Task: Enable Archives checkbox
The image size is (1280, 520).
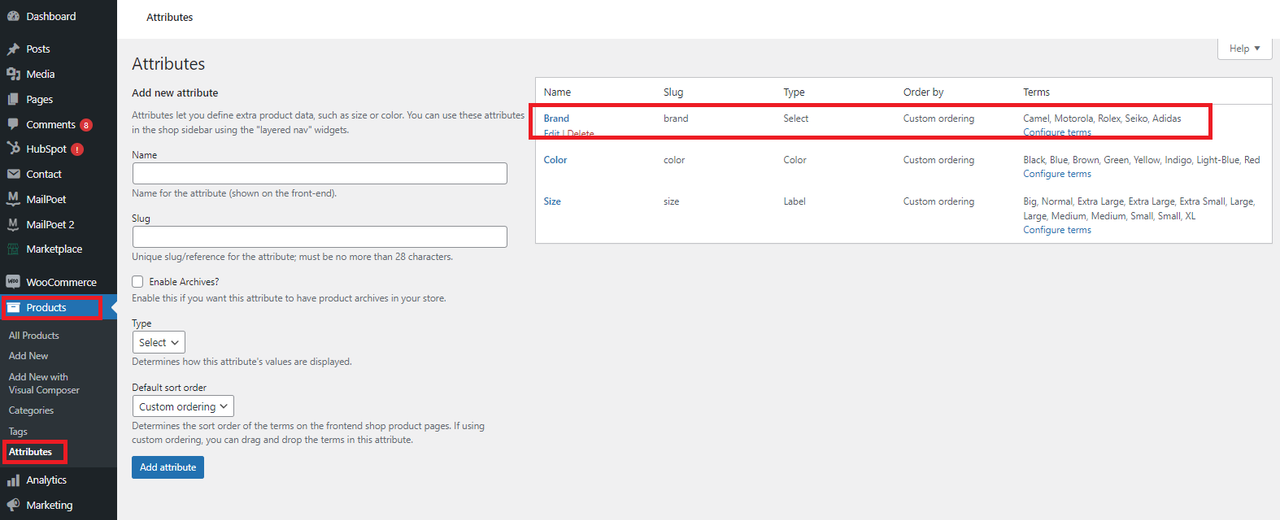Action: coord(138,282)
